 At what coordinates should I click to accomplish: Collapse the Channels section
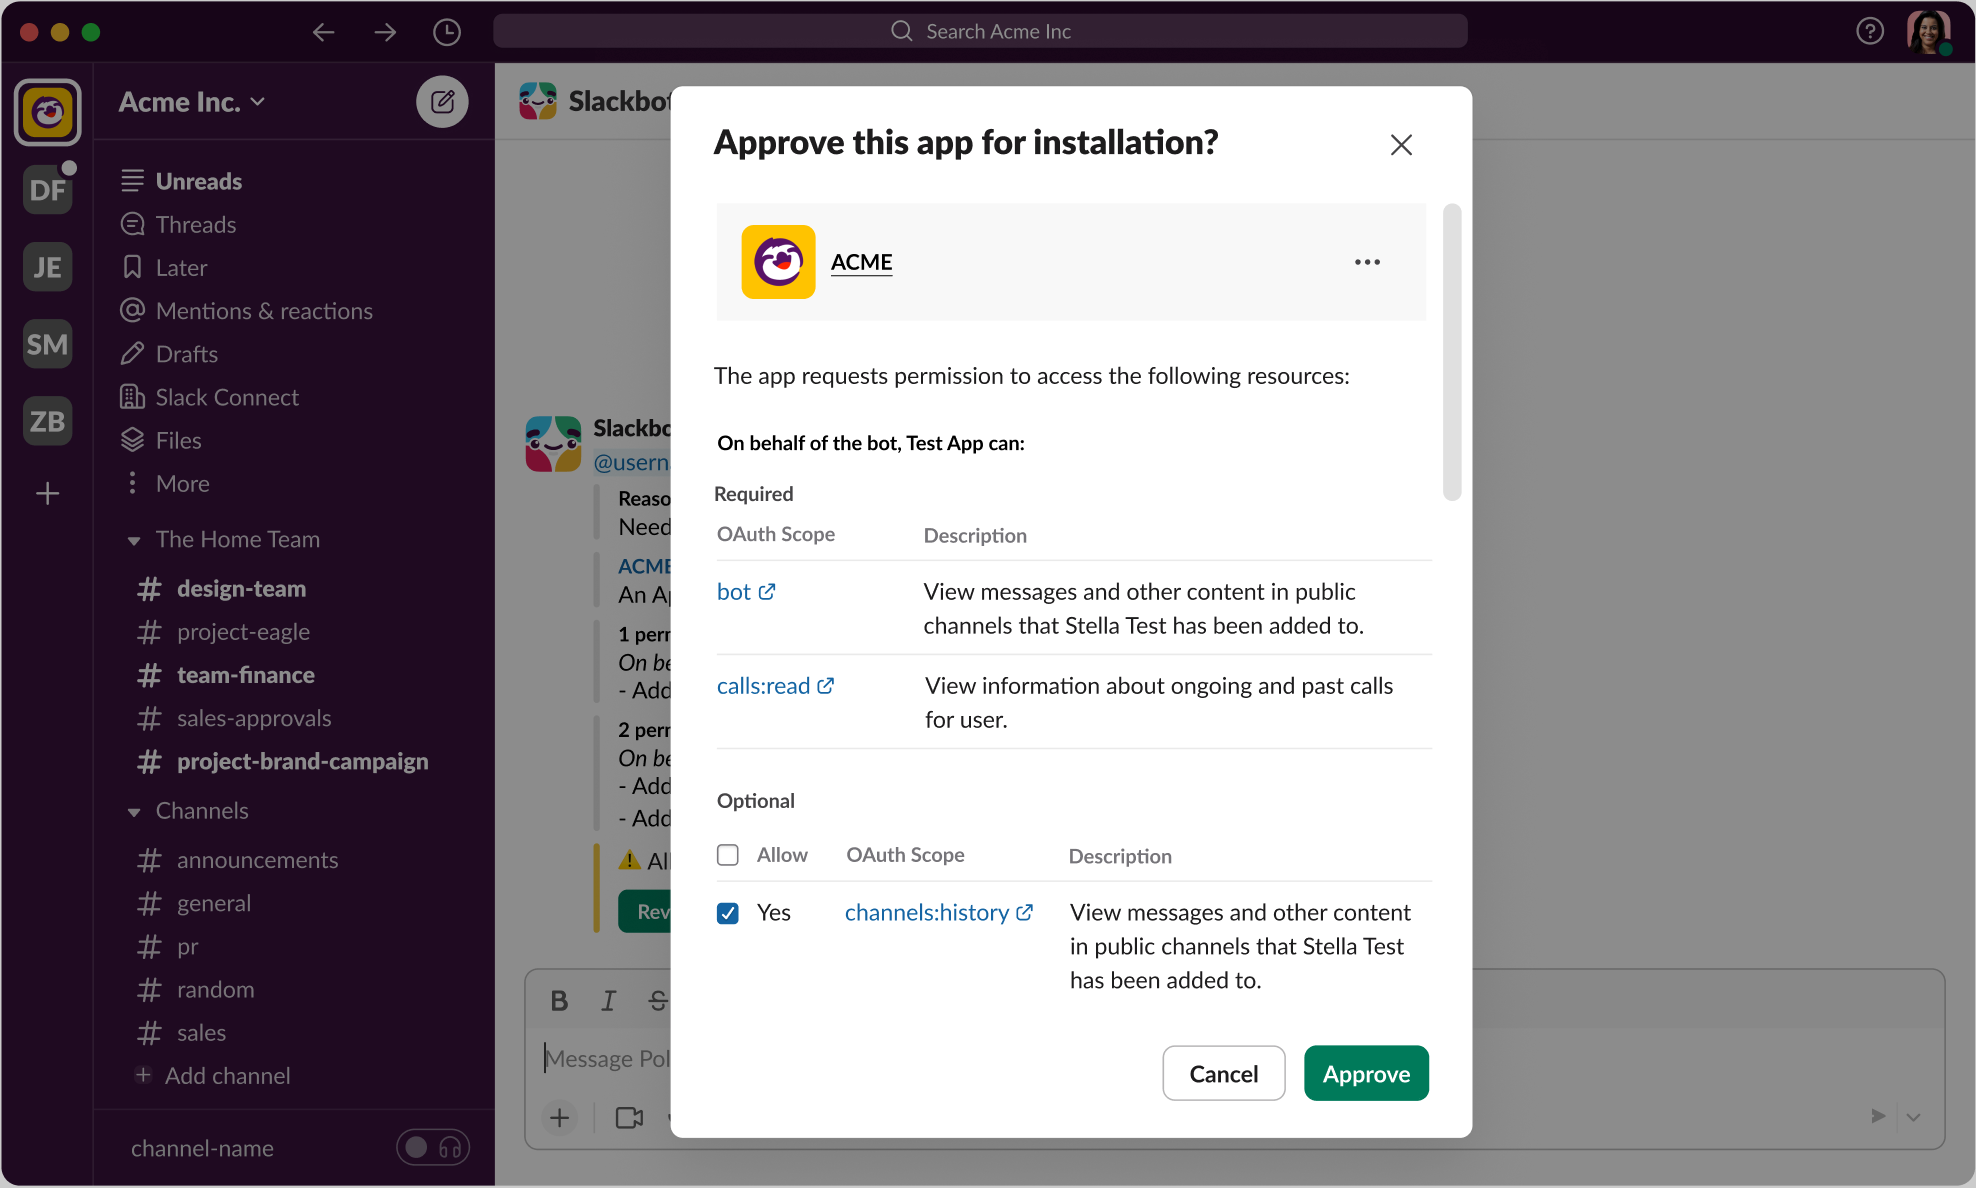135,811
